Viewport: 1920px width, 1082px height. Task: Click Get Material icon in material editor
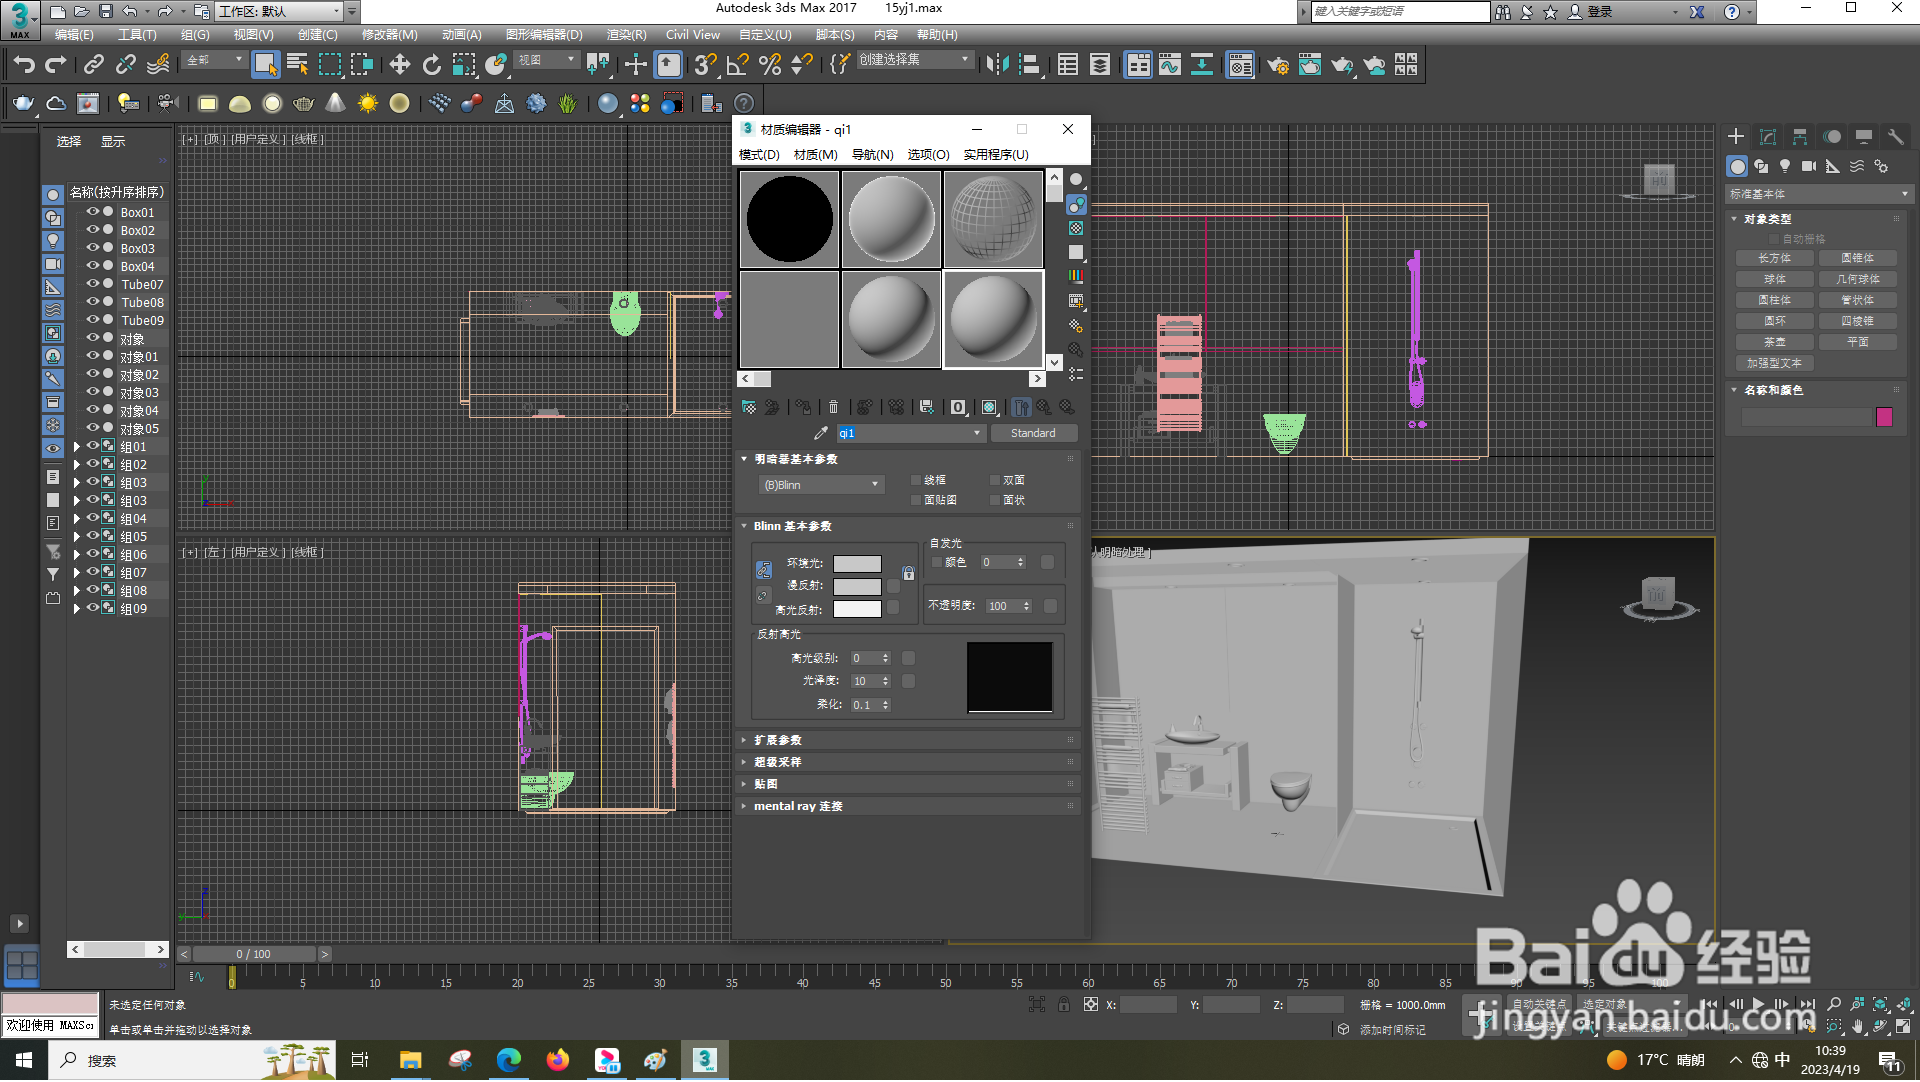coord(748,407)
